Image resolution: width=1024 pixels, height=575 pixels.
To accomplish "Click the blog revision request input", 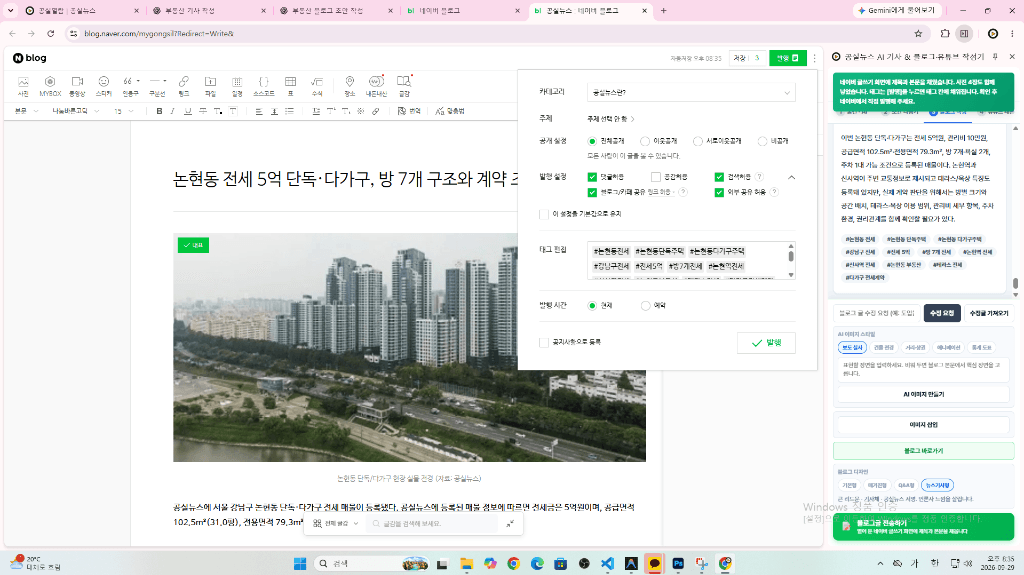I will coord(877,313).
